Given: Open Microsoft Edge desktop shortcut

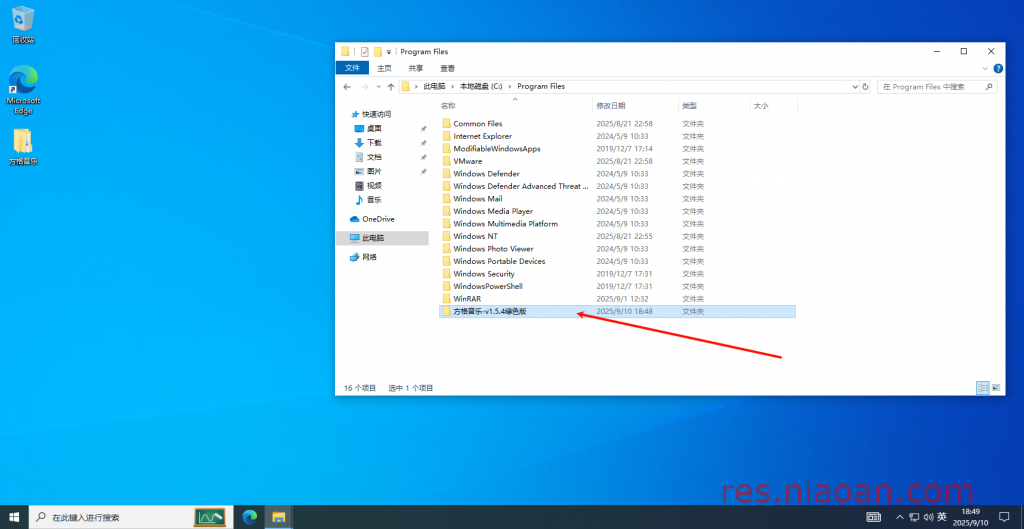Looking at the screenshot, I should [23, 89].
